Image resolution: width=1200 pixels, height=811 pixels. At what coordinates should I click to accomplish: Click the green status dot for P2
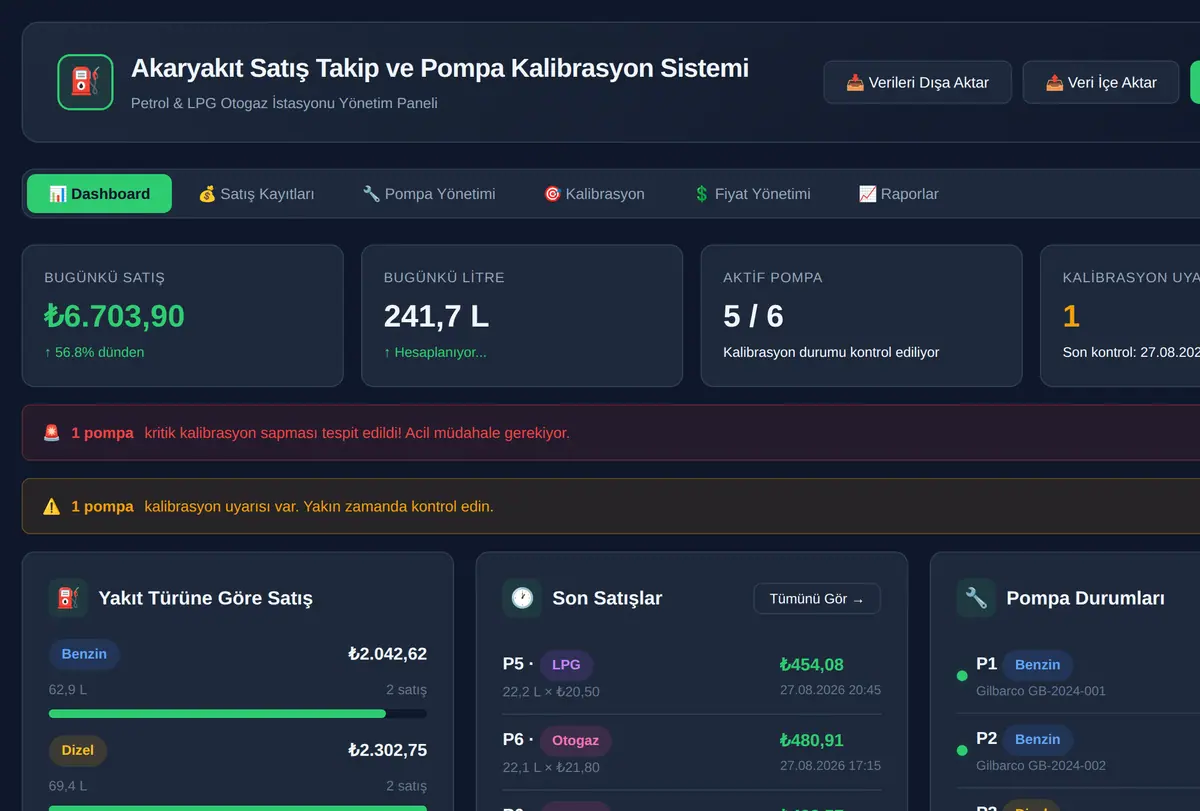(x=962, y=750)
